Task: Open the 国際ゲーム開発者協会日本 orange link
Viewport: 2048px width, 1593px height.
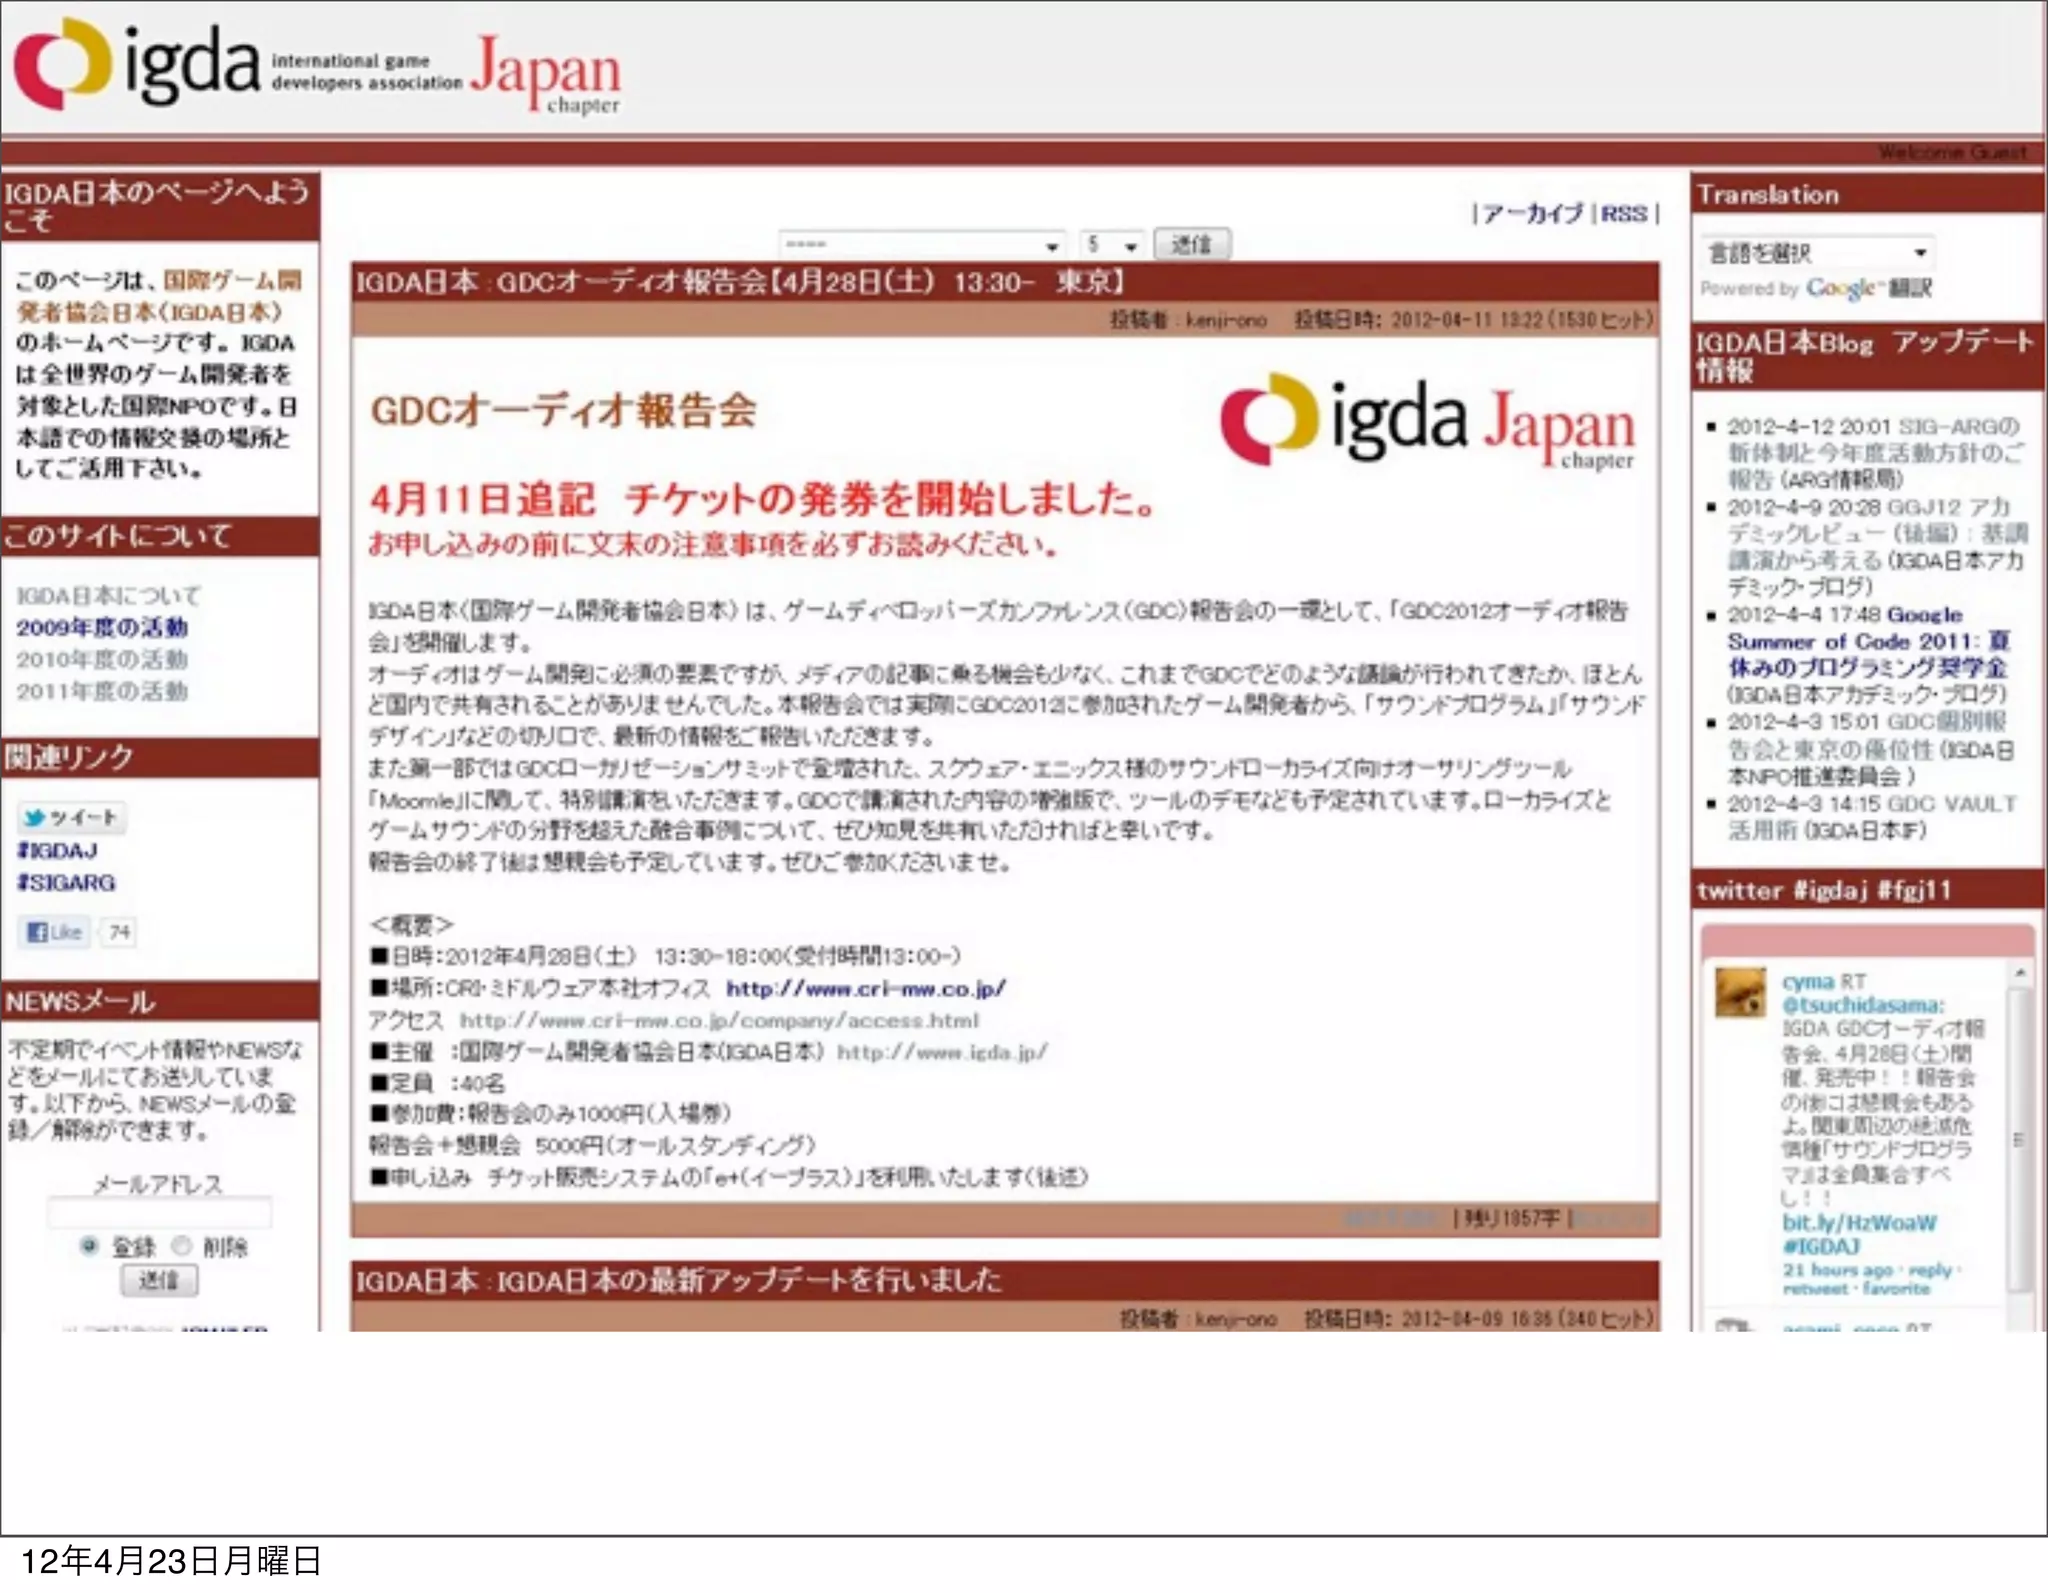Action: pos(158,296)
